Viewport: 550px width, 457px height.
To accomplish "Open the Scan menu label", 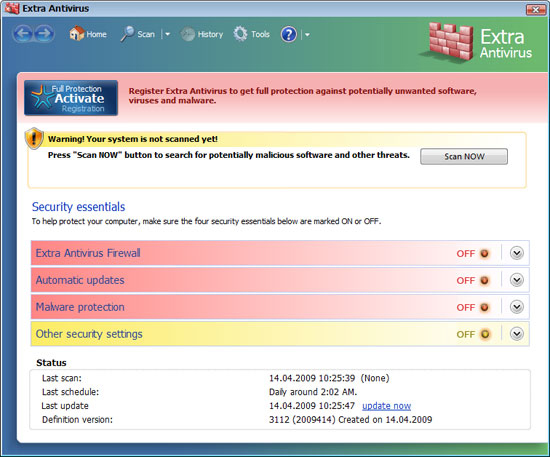I will click(x=146, y=34).
